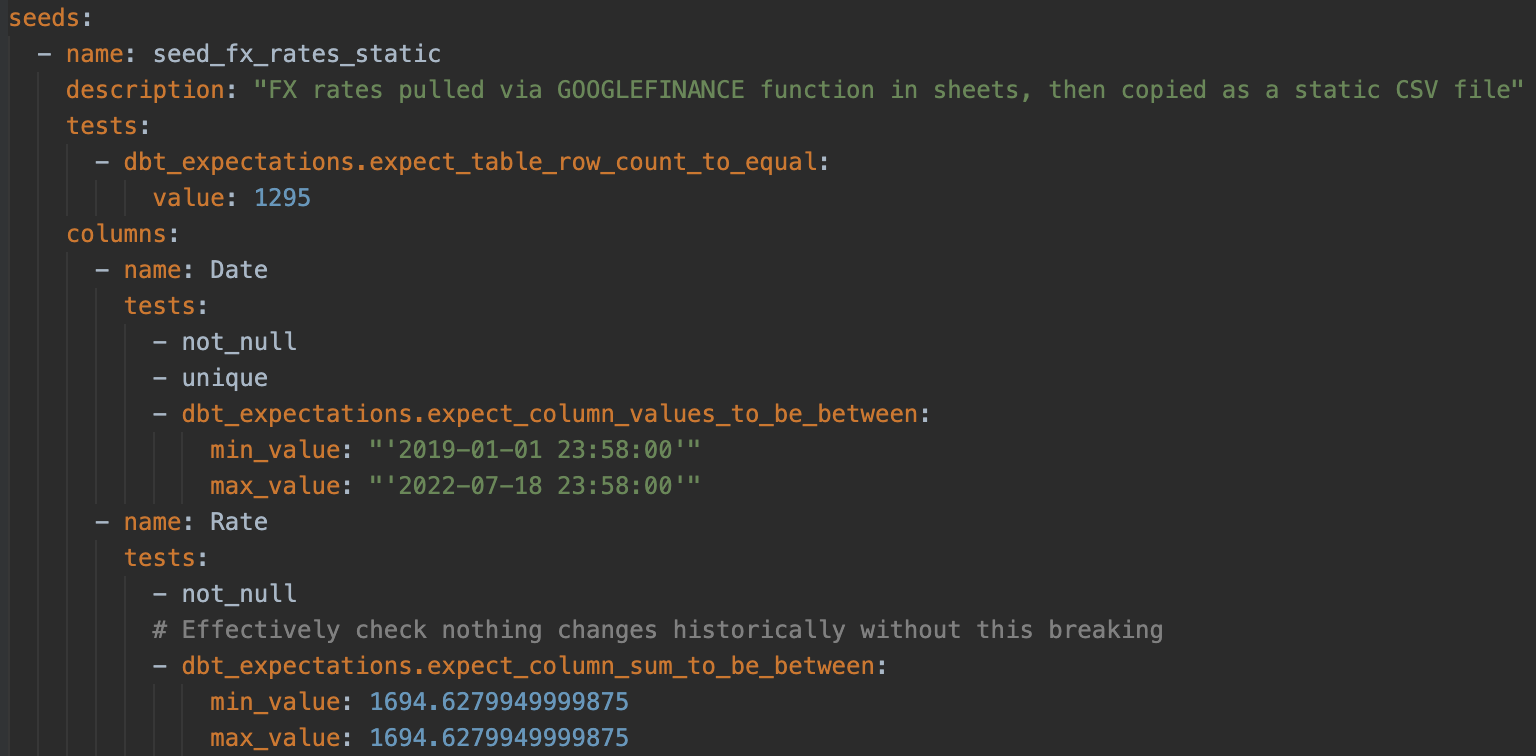
Task: Click the sum max_value number on last line
Action: click(x=499, y=737)
